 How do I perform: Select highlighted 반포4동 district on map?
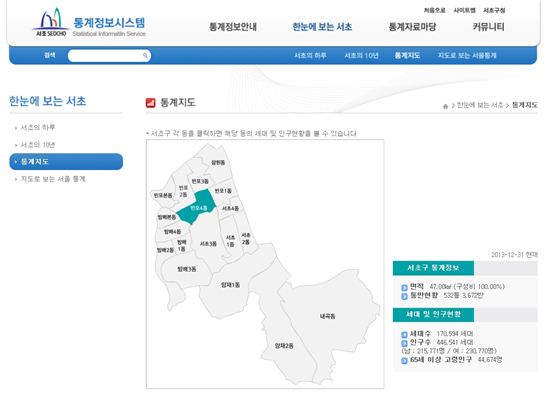pos(199,208)
